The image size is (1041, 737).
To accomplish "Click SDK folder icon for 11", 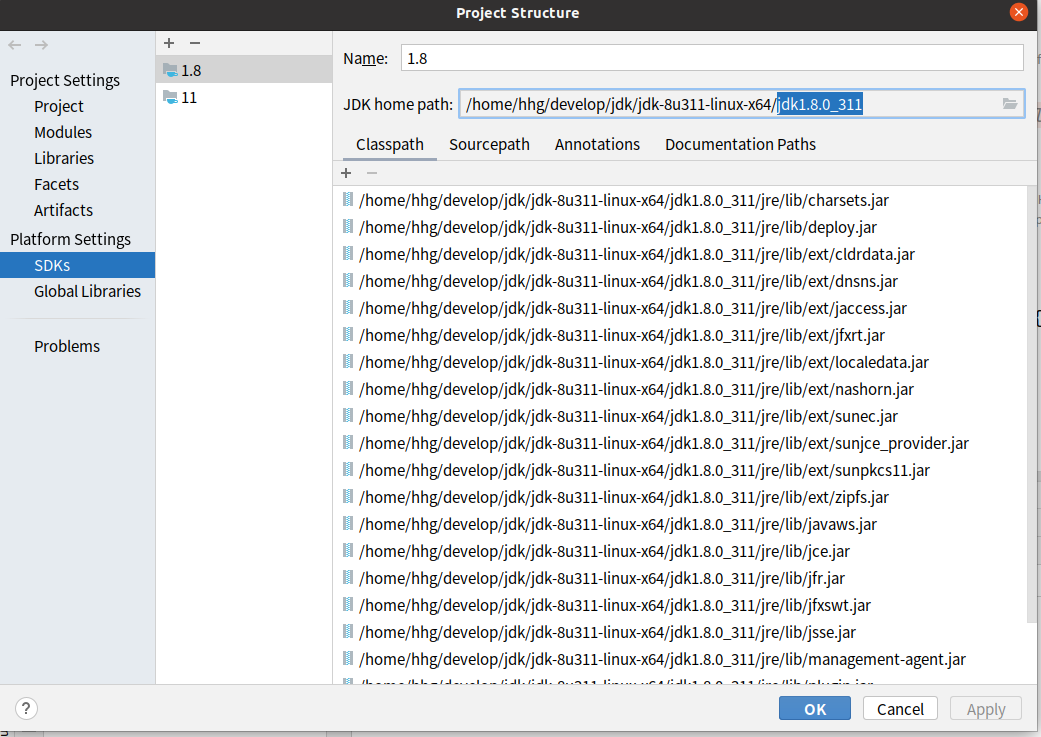I will click(171, 97).
